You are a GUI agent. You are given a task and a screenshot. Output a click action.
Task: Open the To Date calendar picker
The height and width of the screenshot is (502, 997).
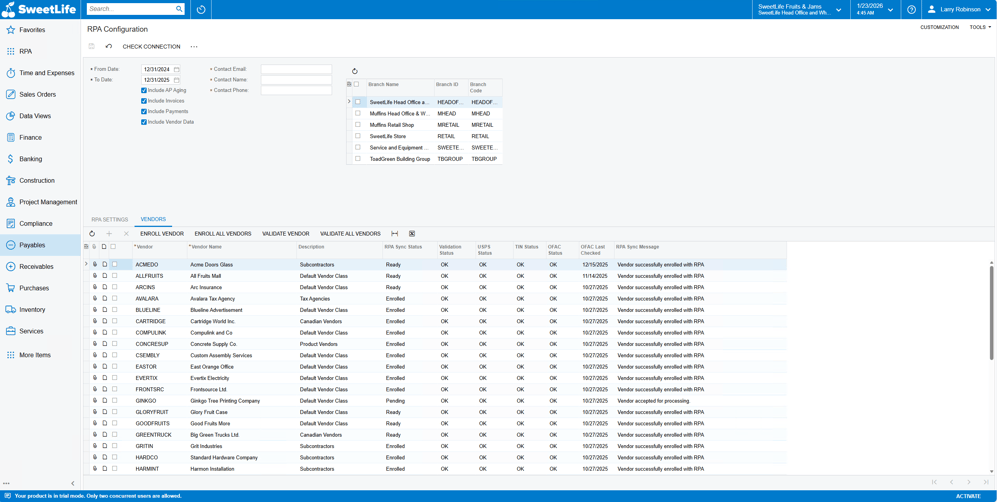(x=176, y=80)
